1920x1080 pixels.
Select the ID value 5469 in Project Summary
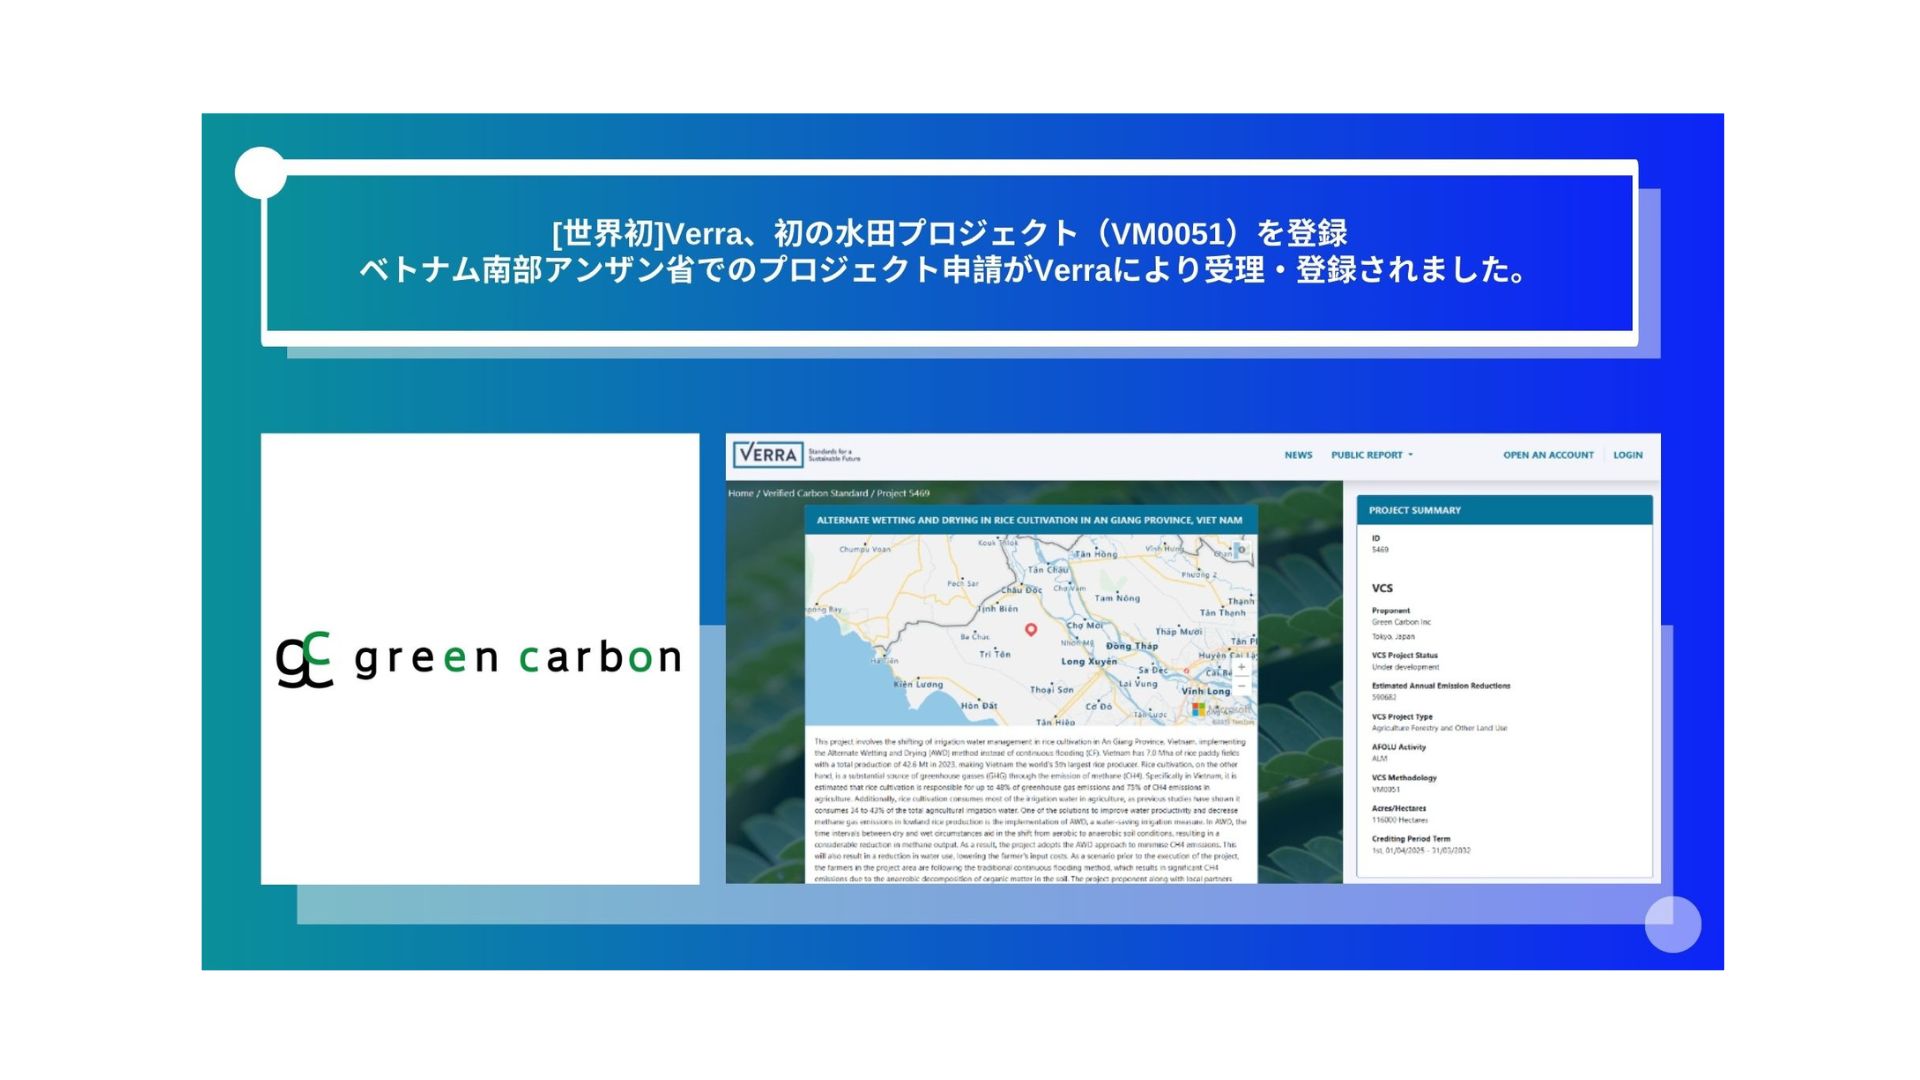(x=1378, y=548)
